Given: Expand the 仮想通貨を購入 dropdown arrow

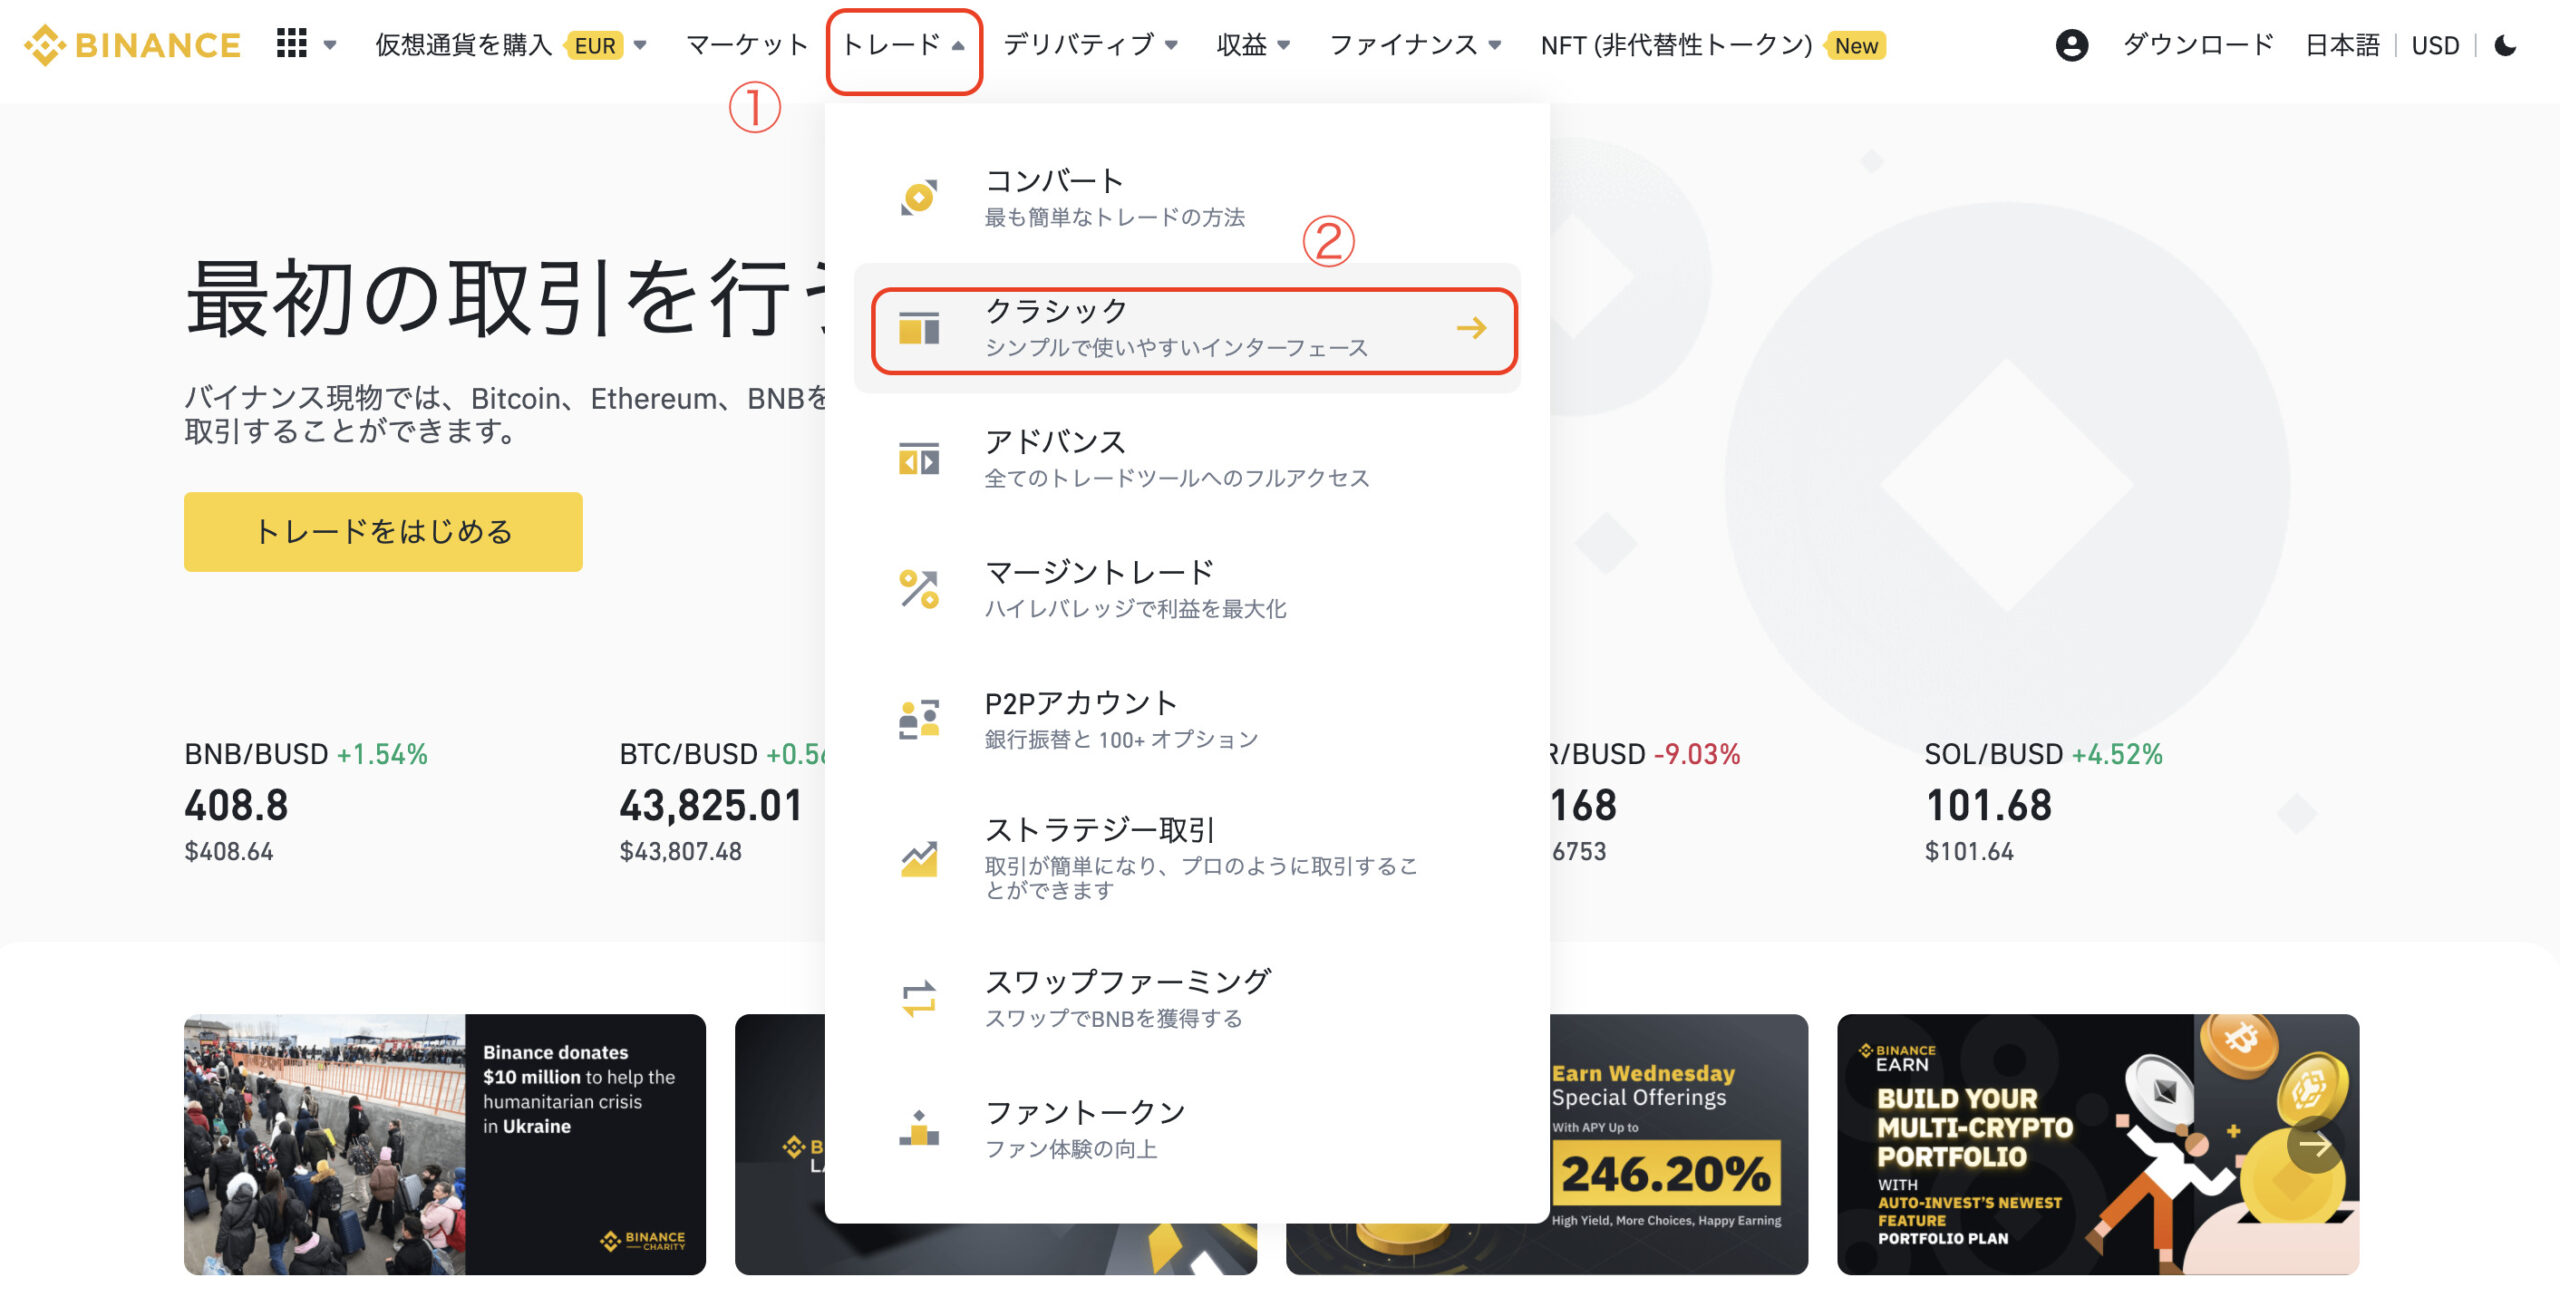Looking at the screenshot, I should (x=640, y=45).
